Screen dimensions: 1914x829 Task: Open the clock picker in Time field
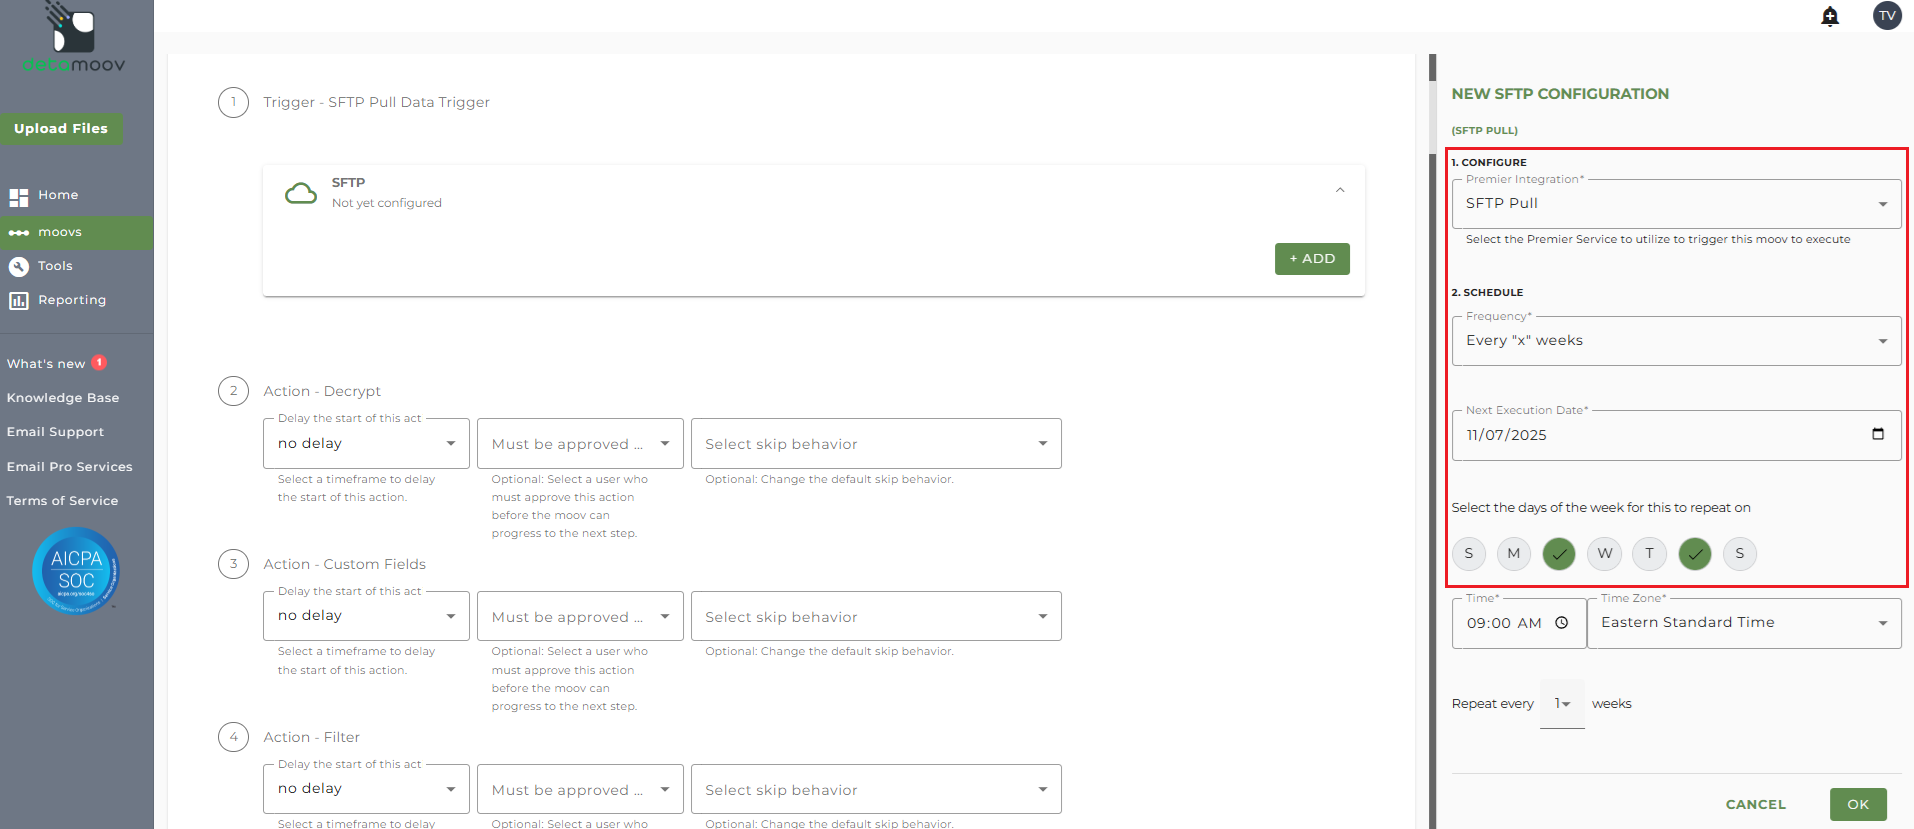(x=1561, y=623)
